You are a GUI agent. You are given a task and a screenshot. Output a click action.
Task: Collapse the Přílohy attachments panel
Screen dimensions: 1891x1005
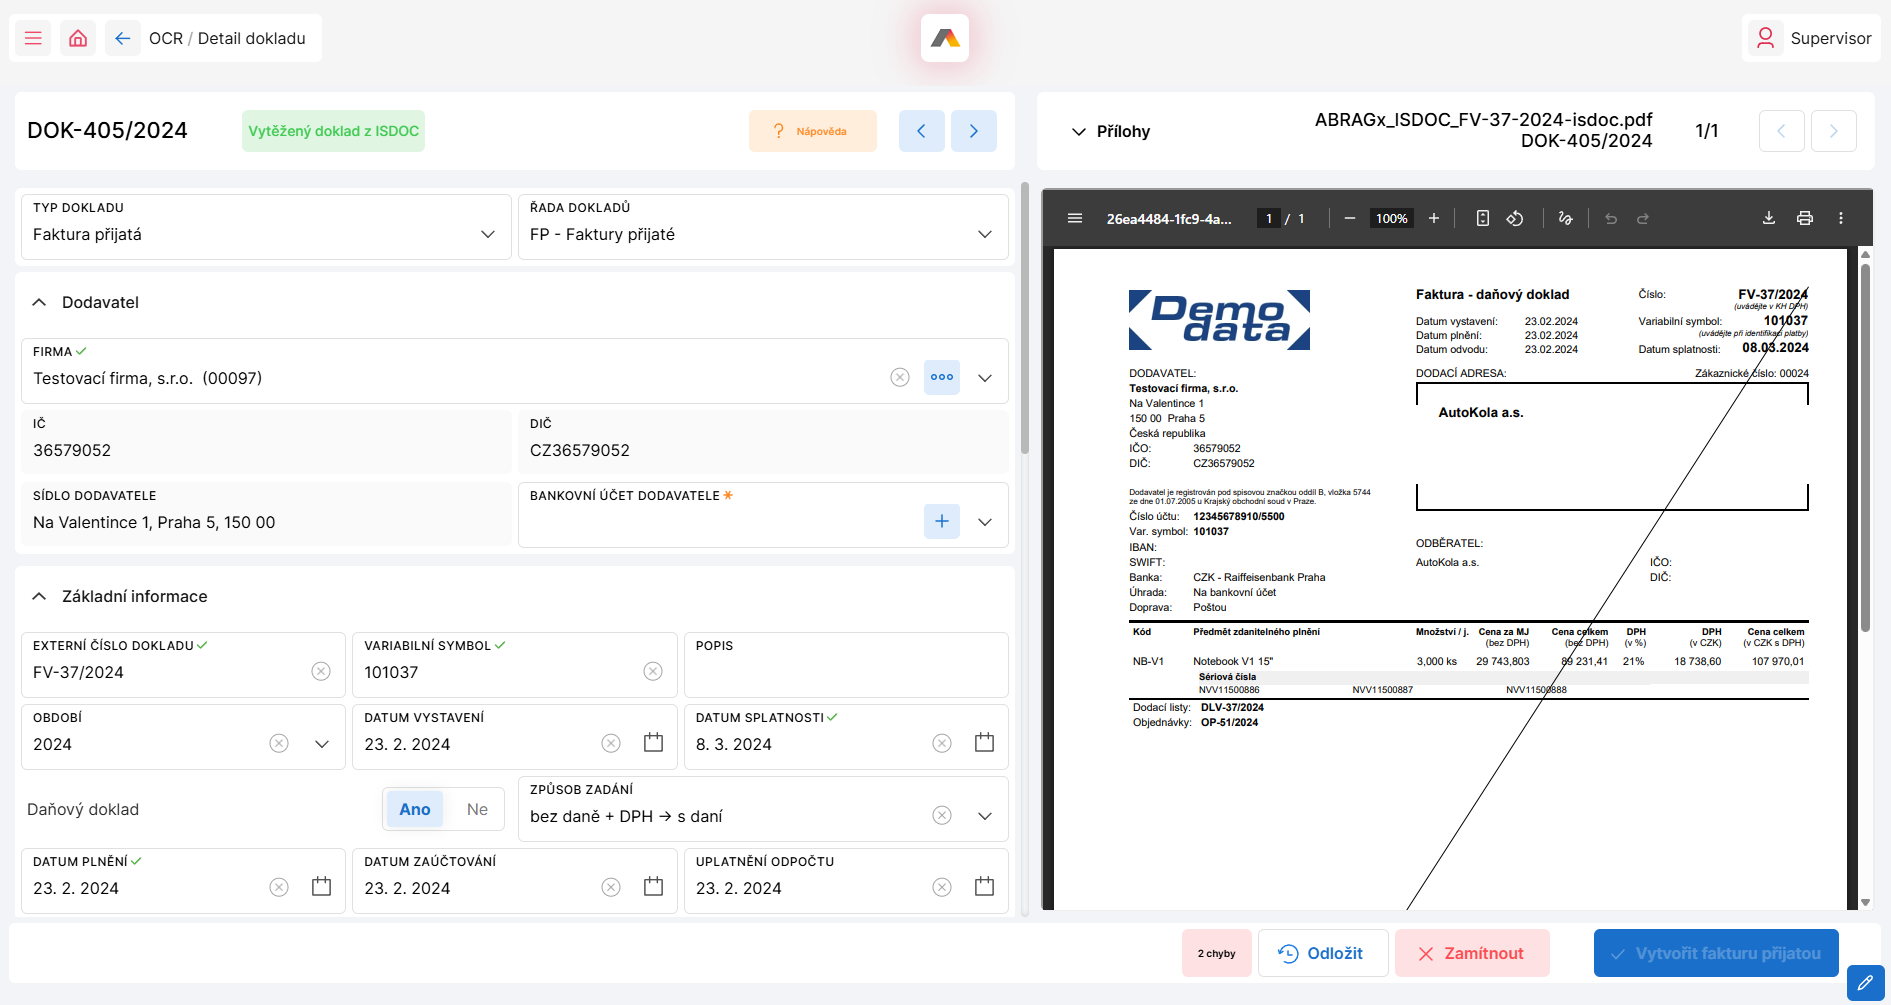coord(1079,131)
